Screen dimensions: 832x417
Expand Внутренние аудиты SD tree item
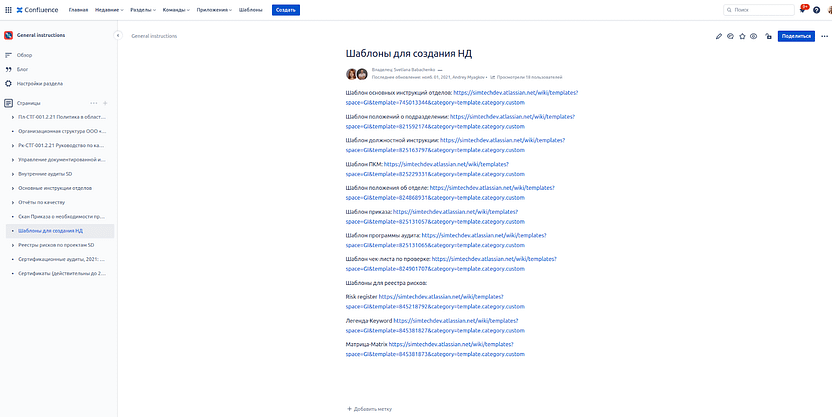11,173
